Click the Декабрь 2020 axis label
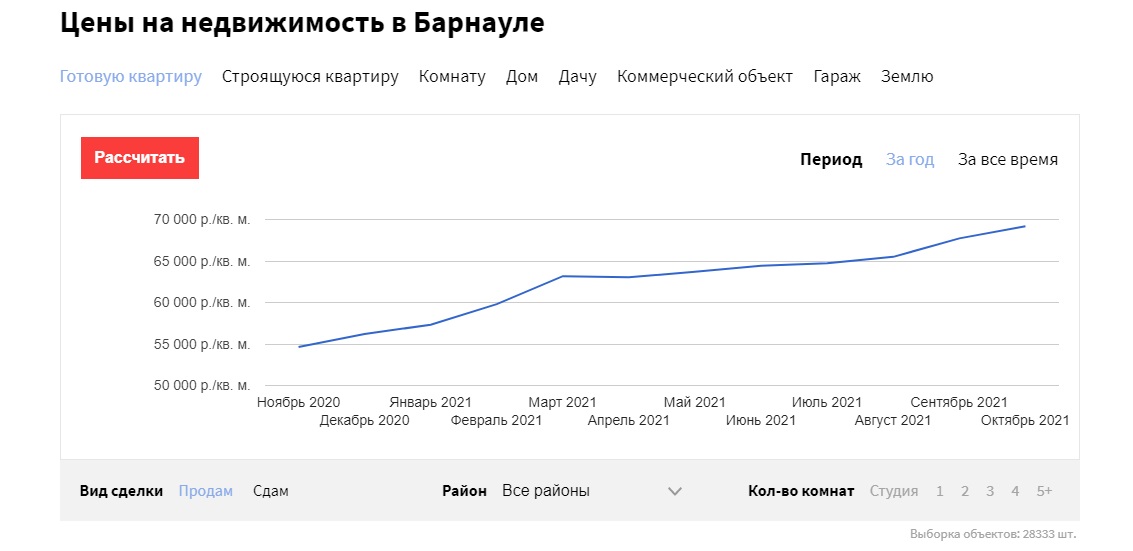Image resolution: width=1133 pixels, height=551 pixels. (x=365, y=420)
